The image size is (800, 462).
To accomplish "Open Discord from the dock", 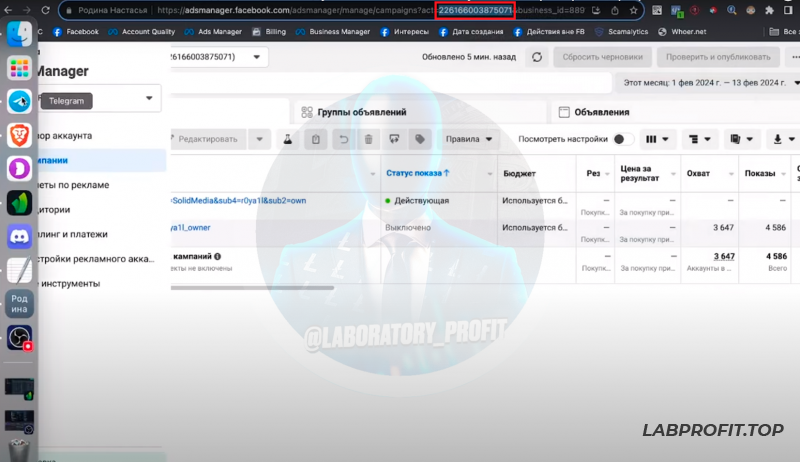I will (x=19, y=237).
